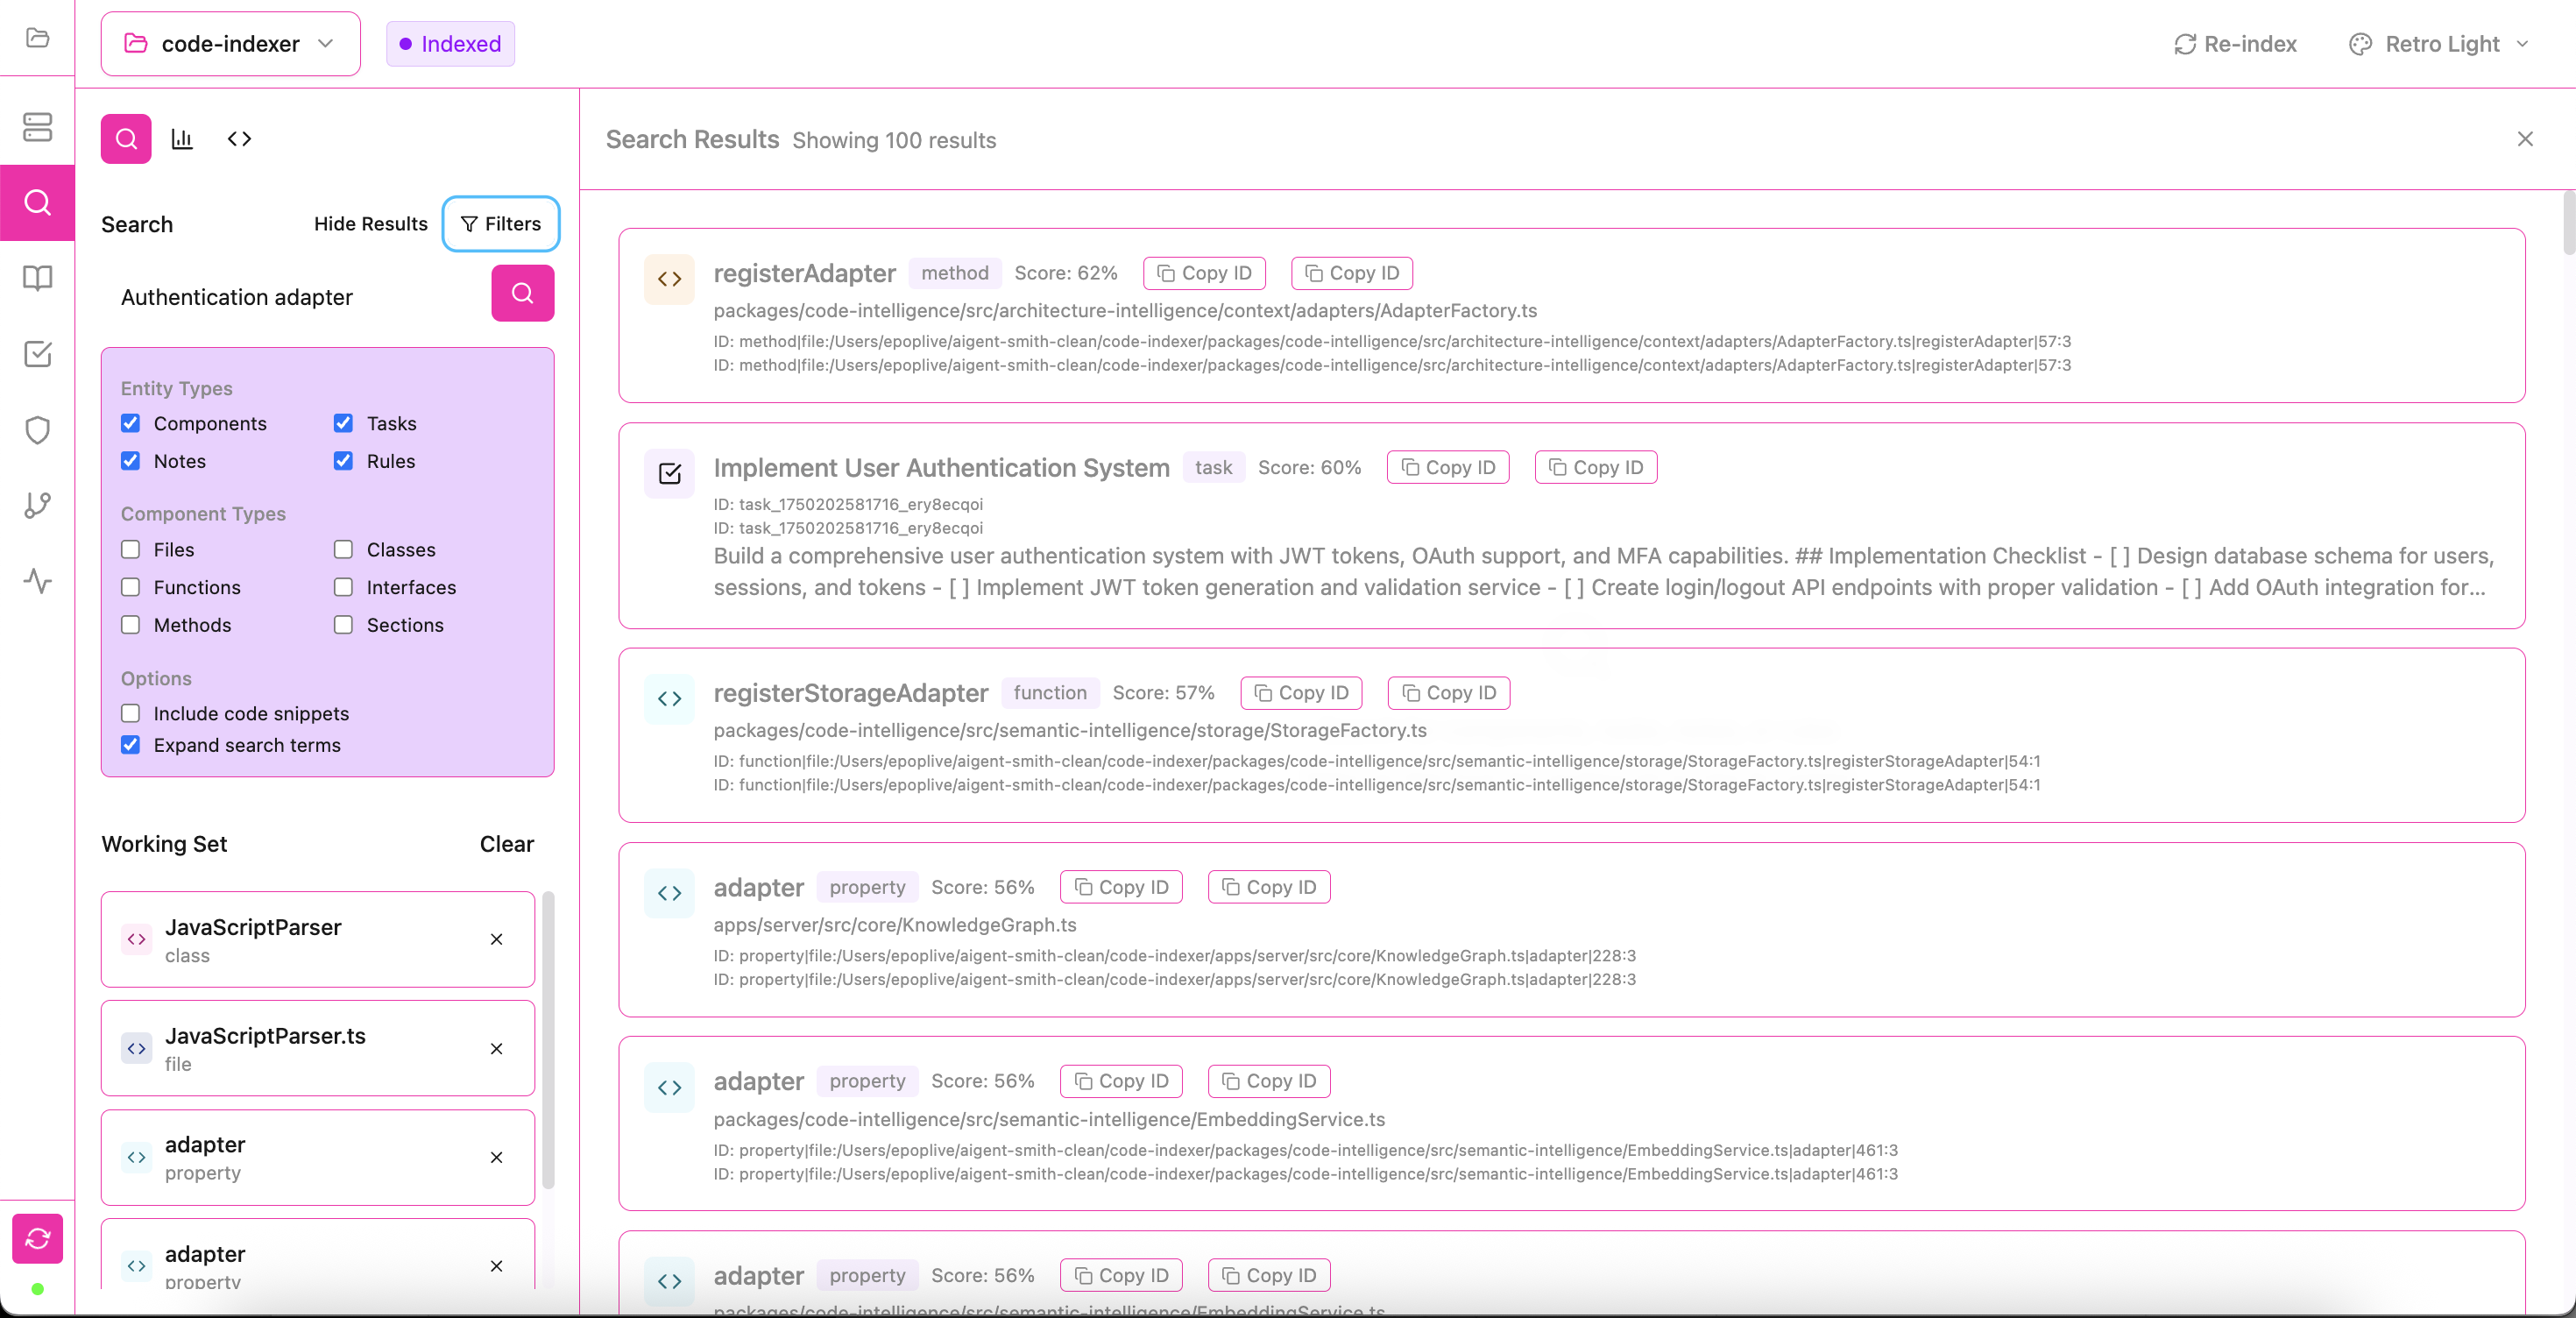This screenshot has width=2576, height=1318.
Task: Click the pink magnifier search submit button
Action: [522, 293]
